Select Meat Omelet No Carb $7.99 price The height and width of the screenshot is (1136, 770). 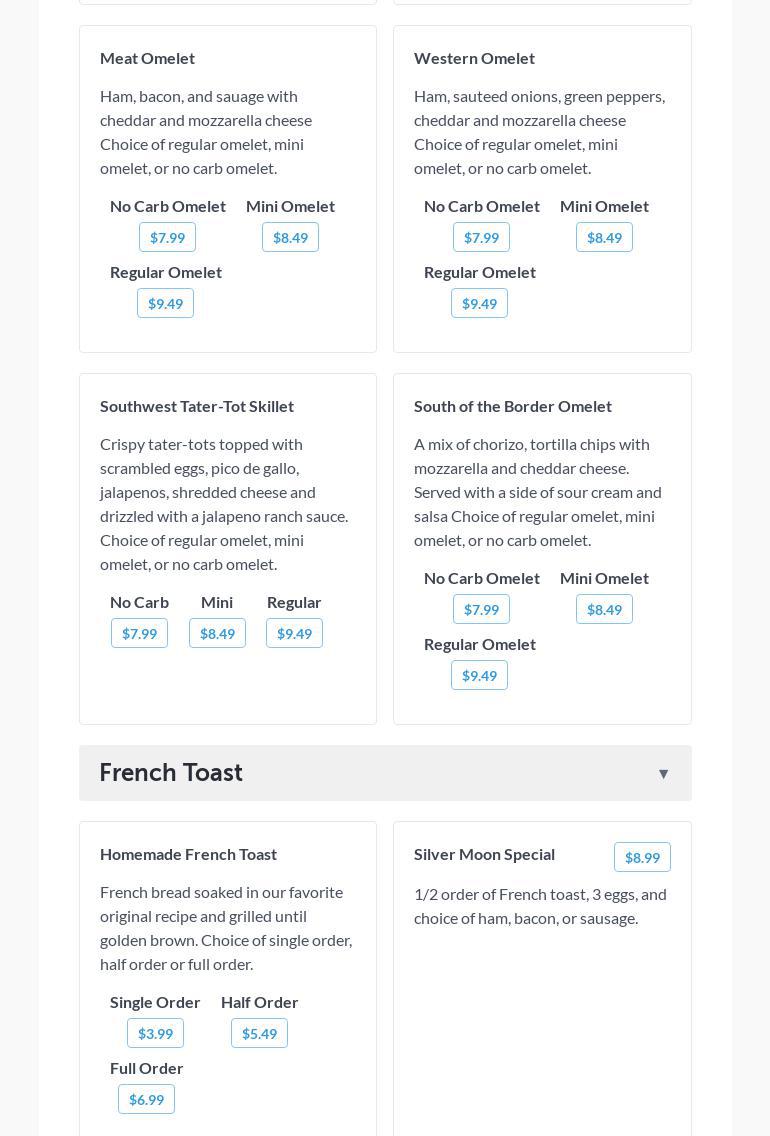[167, 237]
